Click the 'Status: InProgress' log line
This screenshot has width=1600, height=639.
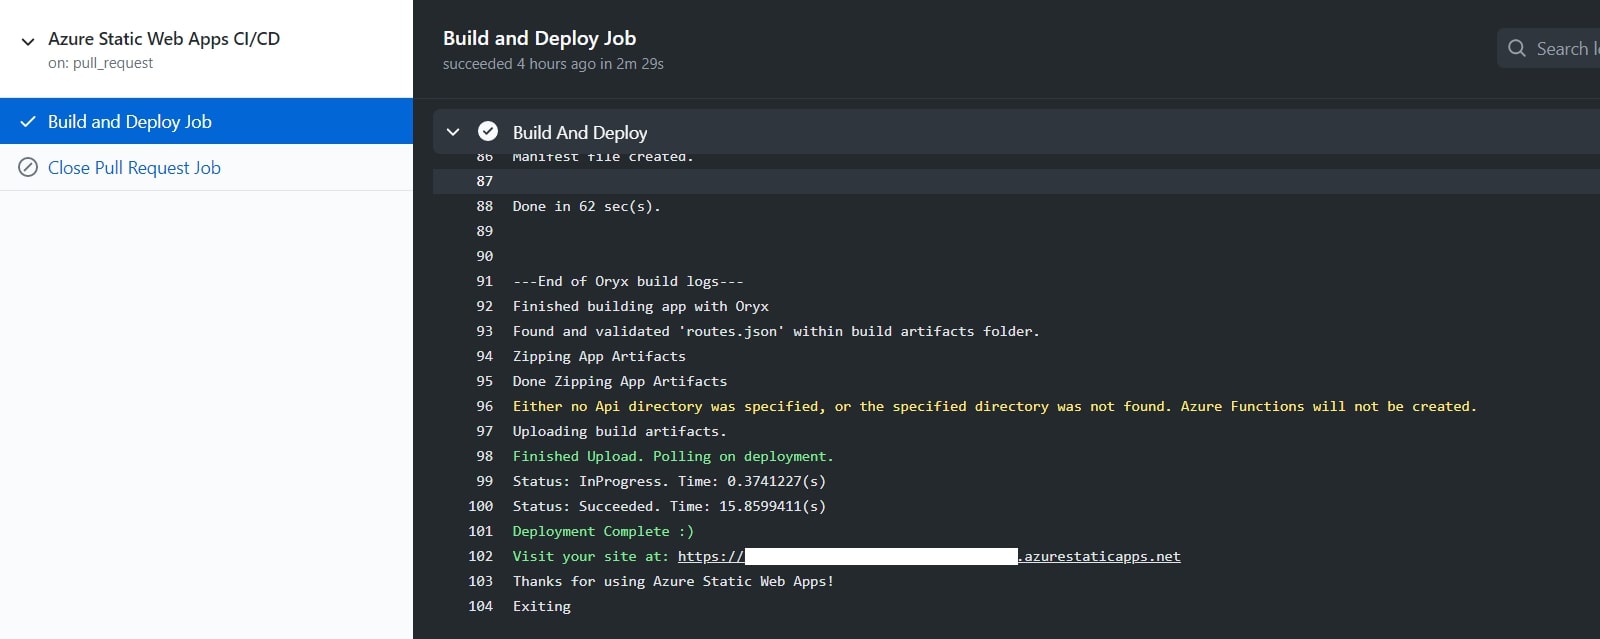(x=669, y=481)
